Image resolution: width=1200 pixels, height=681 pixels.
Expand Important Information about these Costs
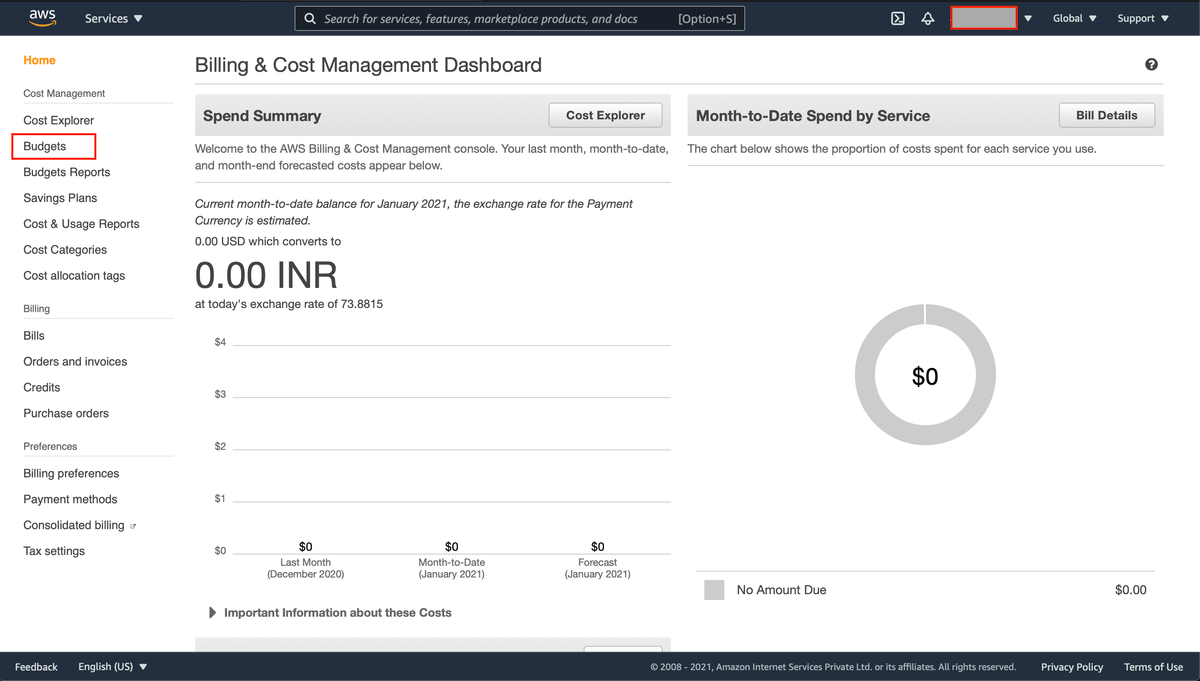[x=330, y=612]
